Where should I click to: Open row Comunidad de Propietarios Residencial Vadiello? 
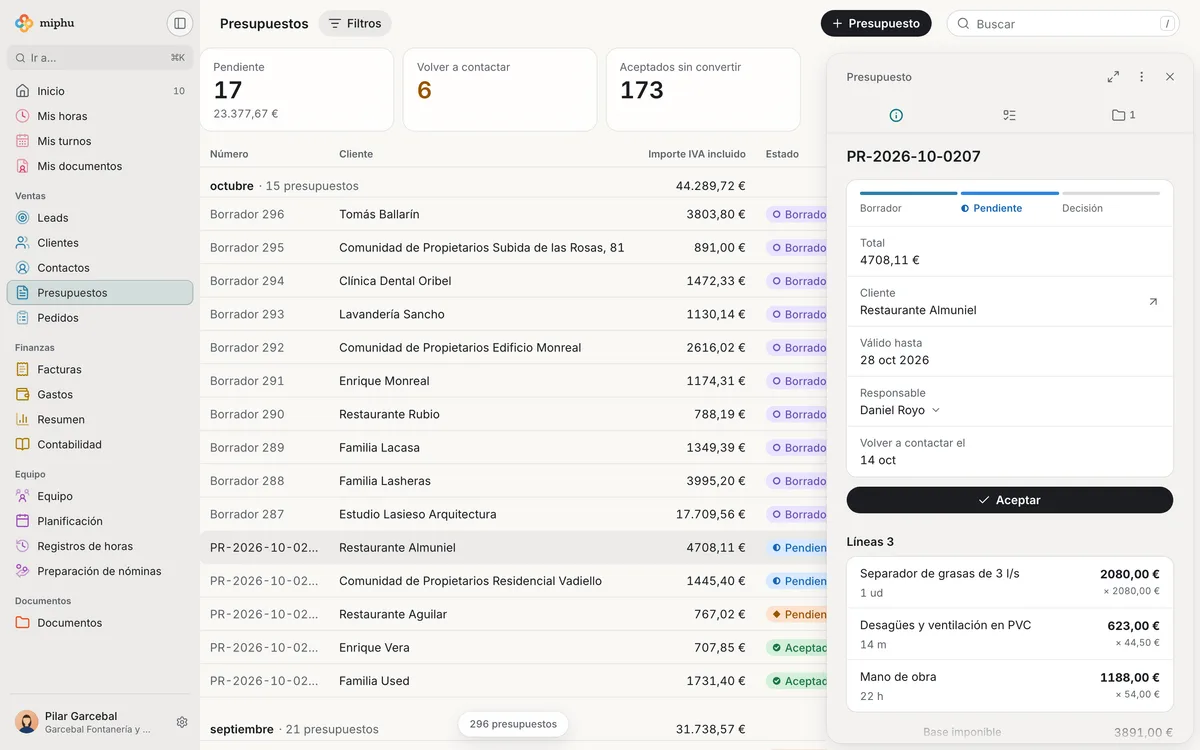513,581
